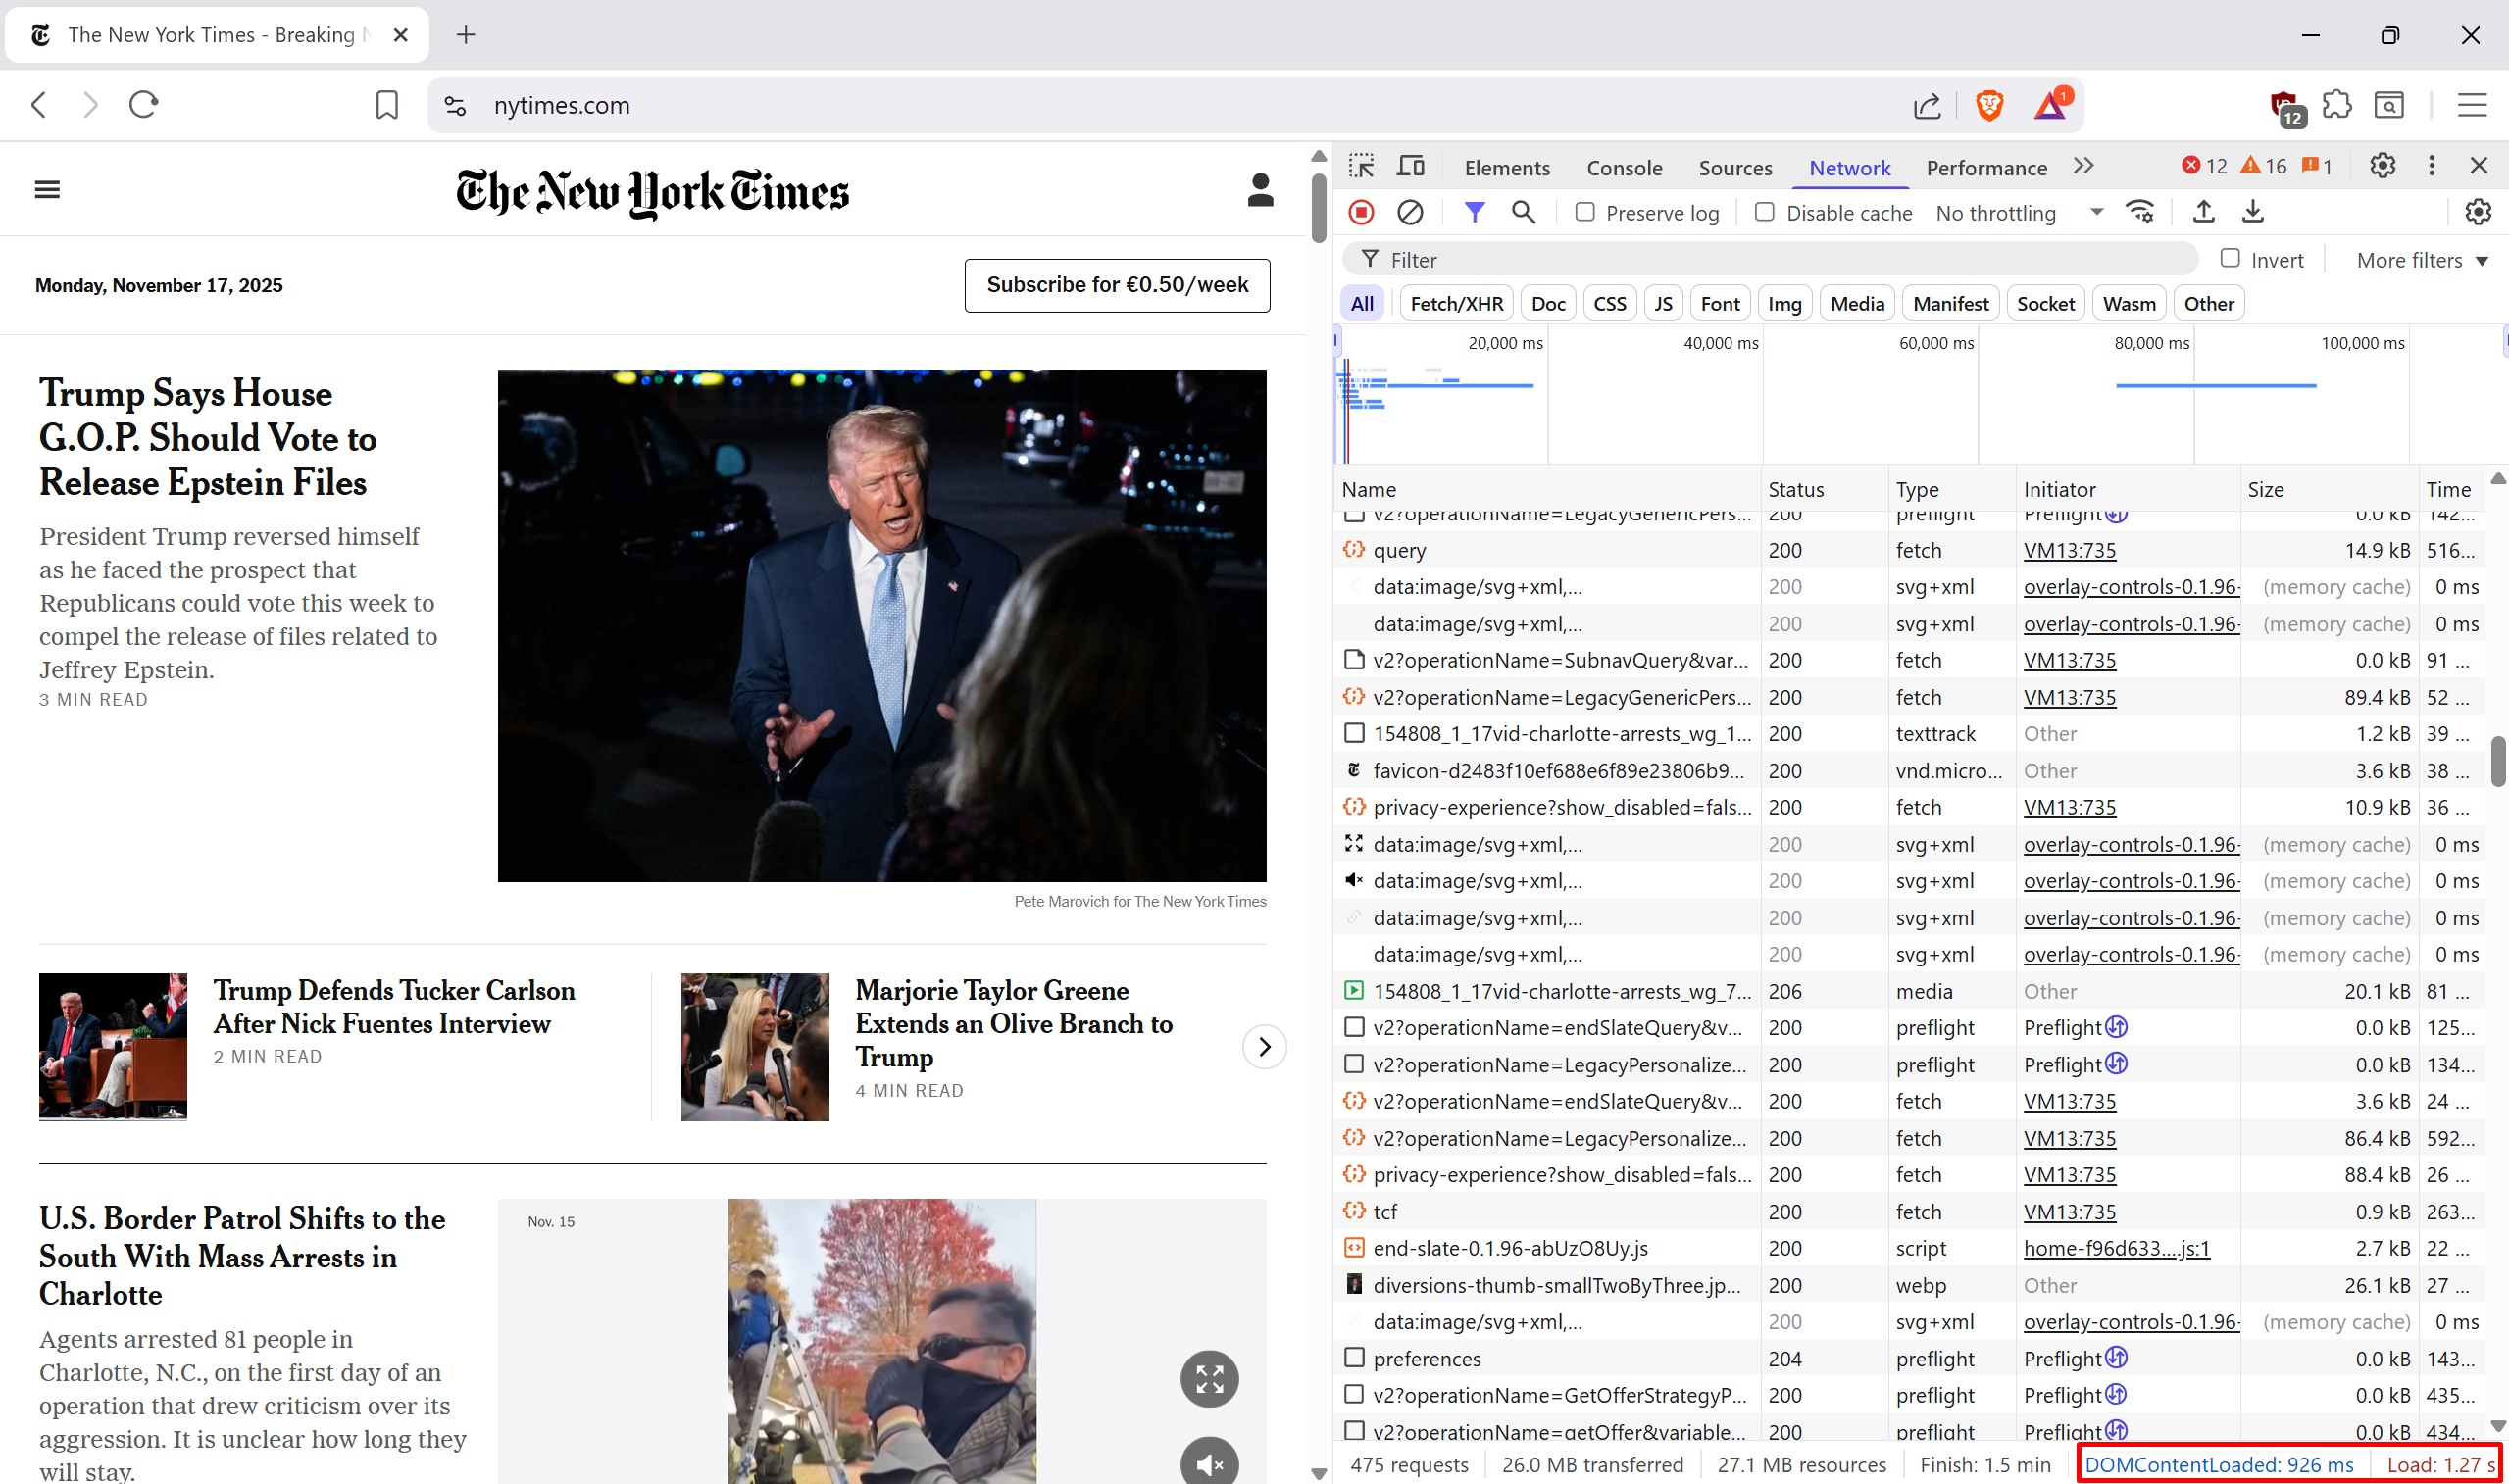This screenshot has width=2509, height=1484.
Task: Switch to Sources tab
Action: coord(1735,168)
